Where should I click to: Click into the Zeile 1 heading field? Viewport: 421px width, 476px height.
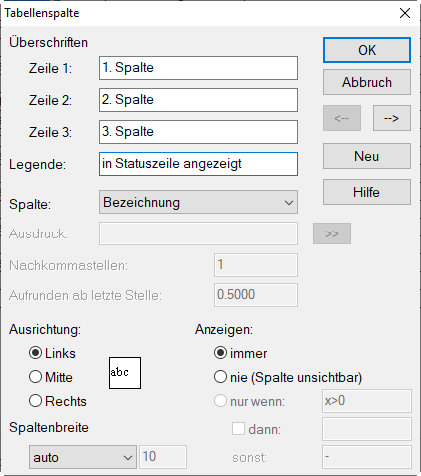click(x=198, y=68)
